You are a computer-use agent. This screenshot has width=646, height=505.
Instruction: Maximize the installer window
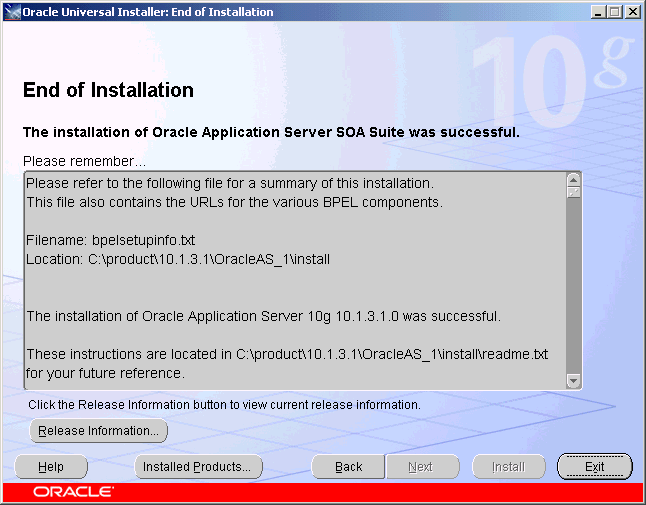click(x=615, y=12)
